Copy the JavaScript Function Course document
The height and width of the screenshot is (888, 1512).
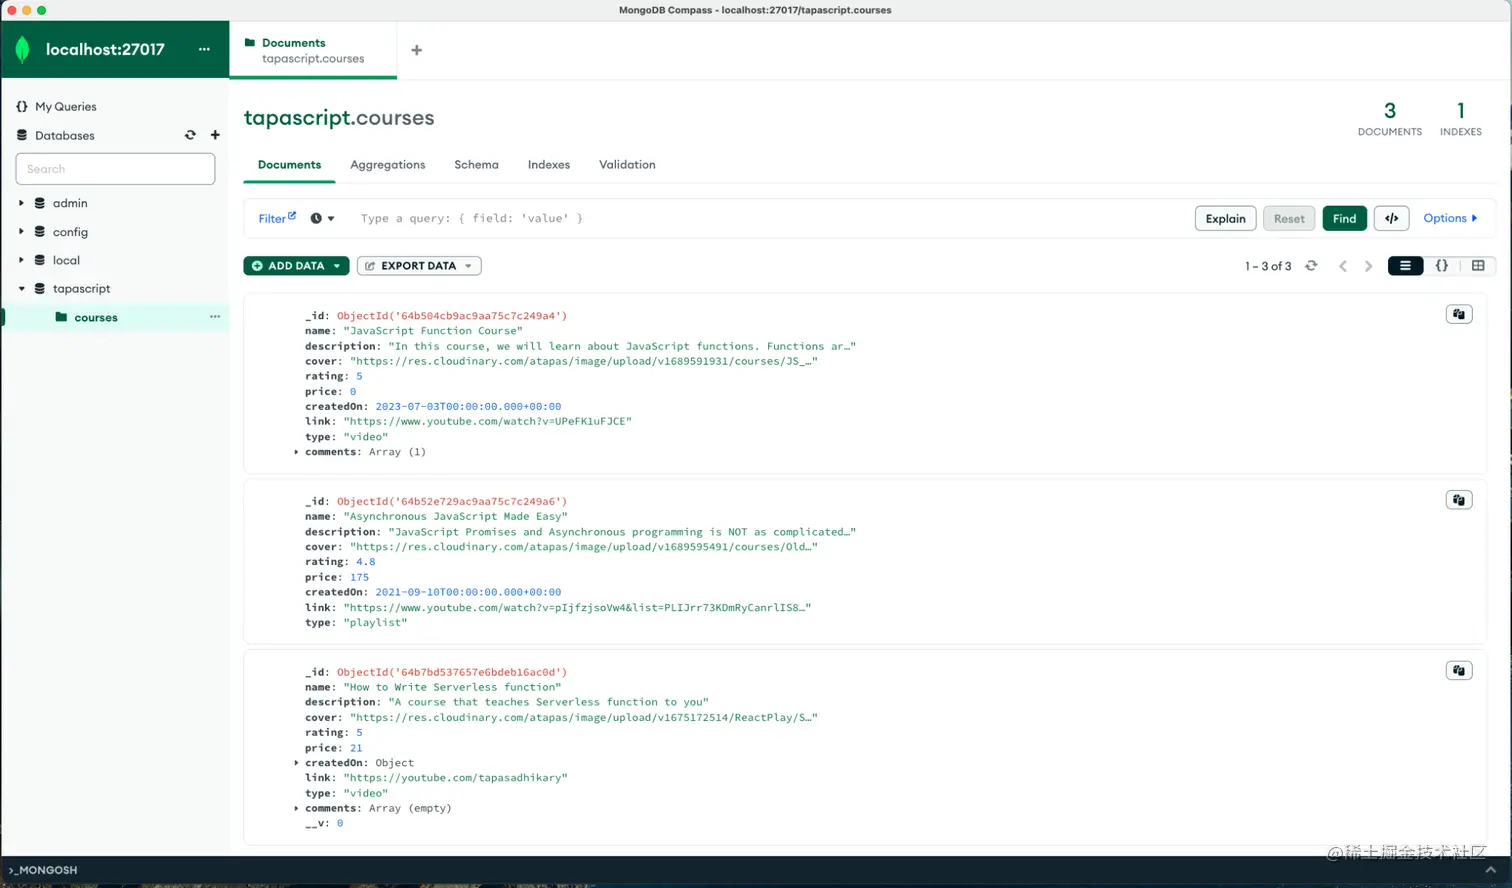1459,314
